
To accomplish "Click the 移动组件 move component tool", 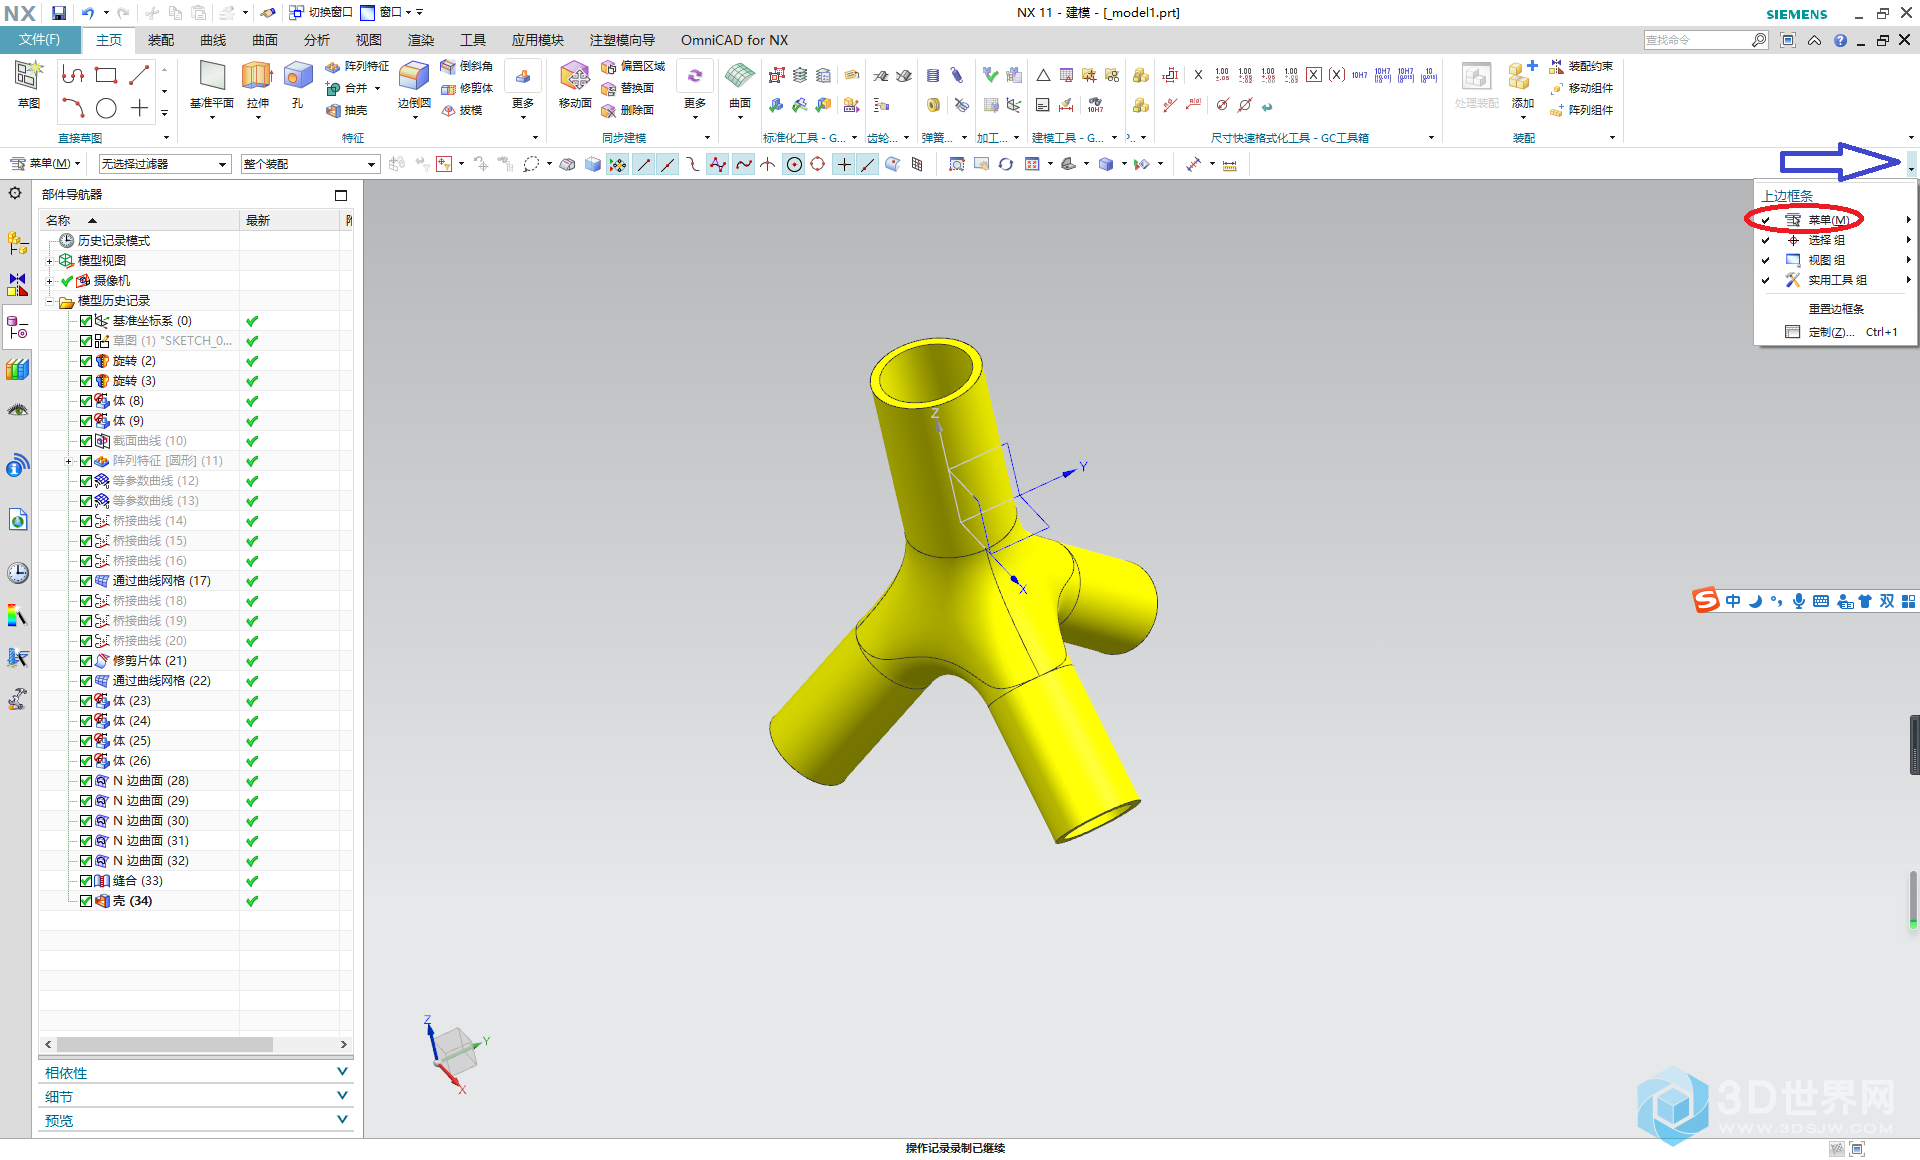I will pyautogui.click(x=1581, y=88).
